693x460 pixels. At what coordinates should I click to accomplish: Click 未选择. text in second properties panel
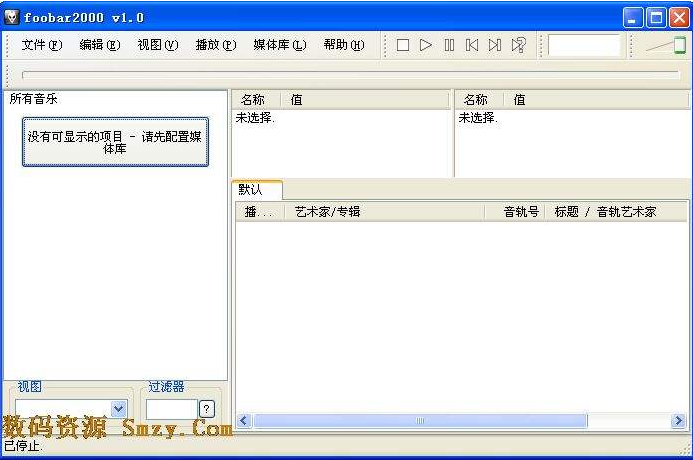pos(478,118)
